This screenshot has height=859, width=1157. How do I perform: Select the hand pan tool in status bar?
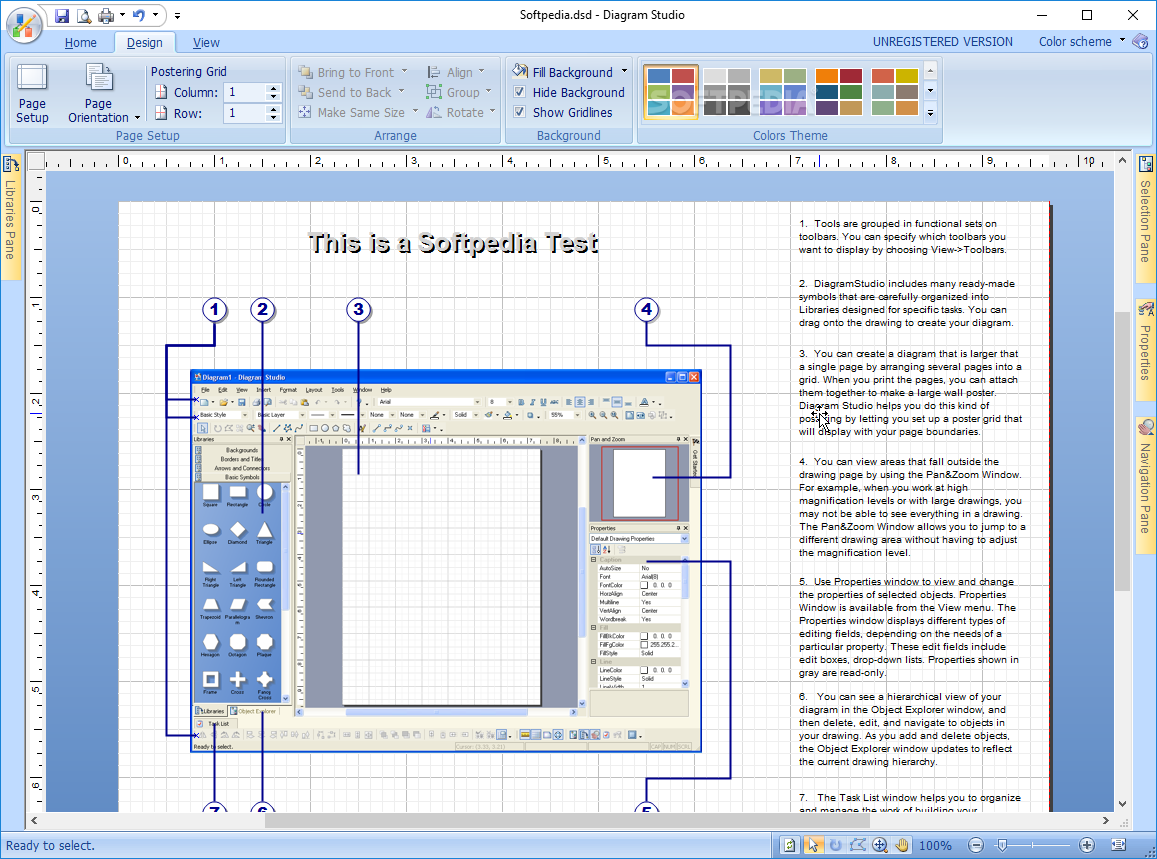point(902,845)
